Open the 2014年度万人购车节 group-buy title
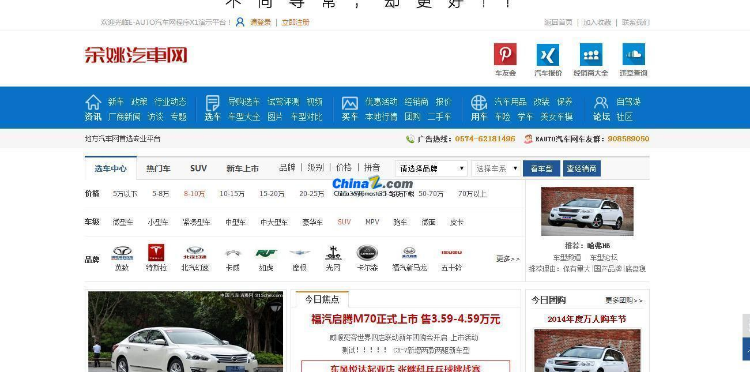 (x=587, y=319)
